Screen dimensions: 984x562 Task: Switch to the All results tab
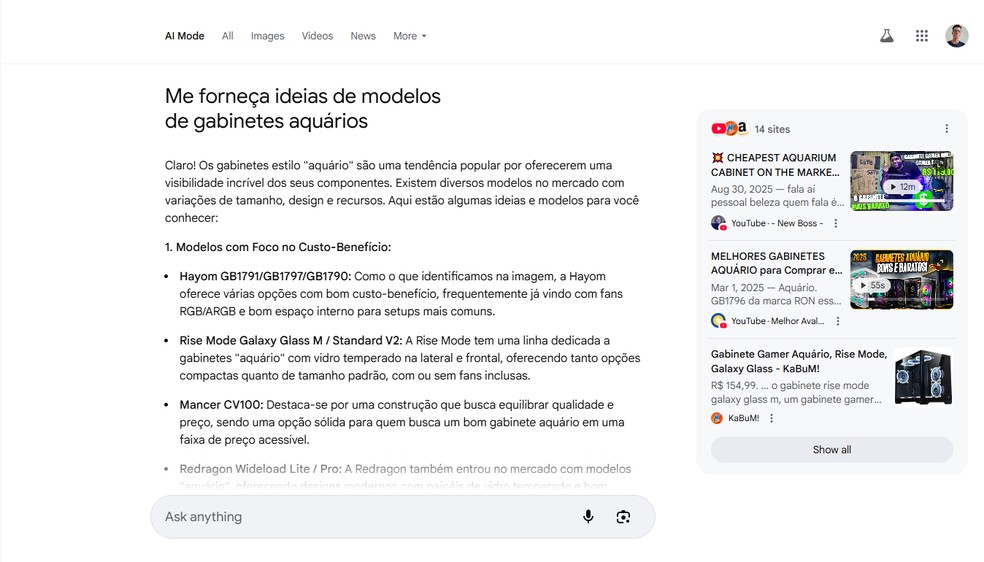[227, 36]
